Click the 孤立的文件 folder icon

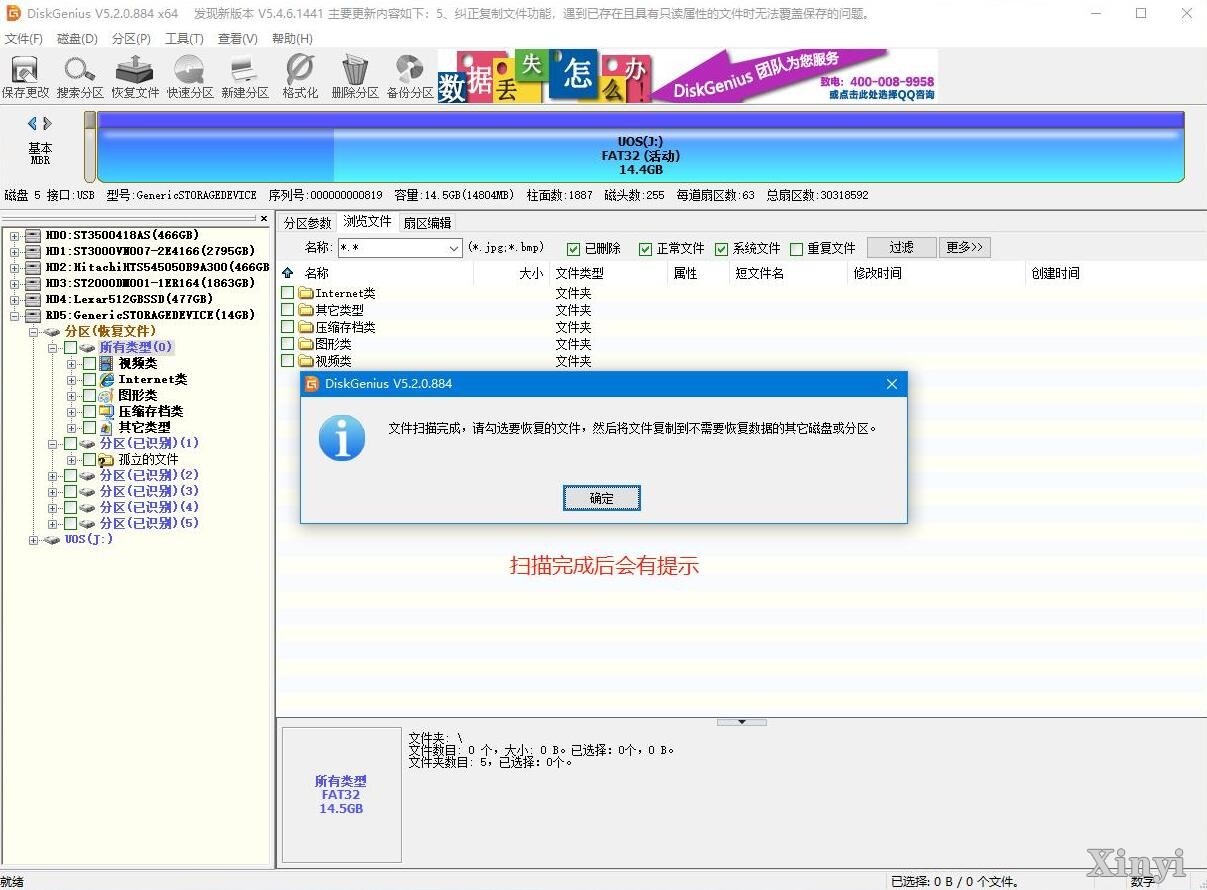pyautogui.click(x=106, y=459)
